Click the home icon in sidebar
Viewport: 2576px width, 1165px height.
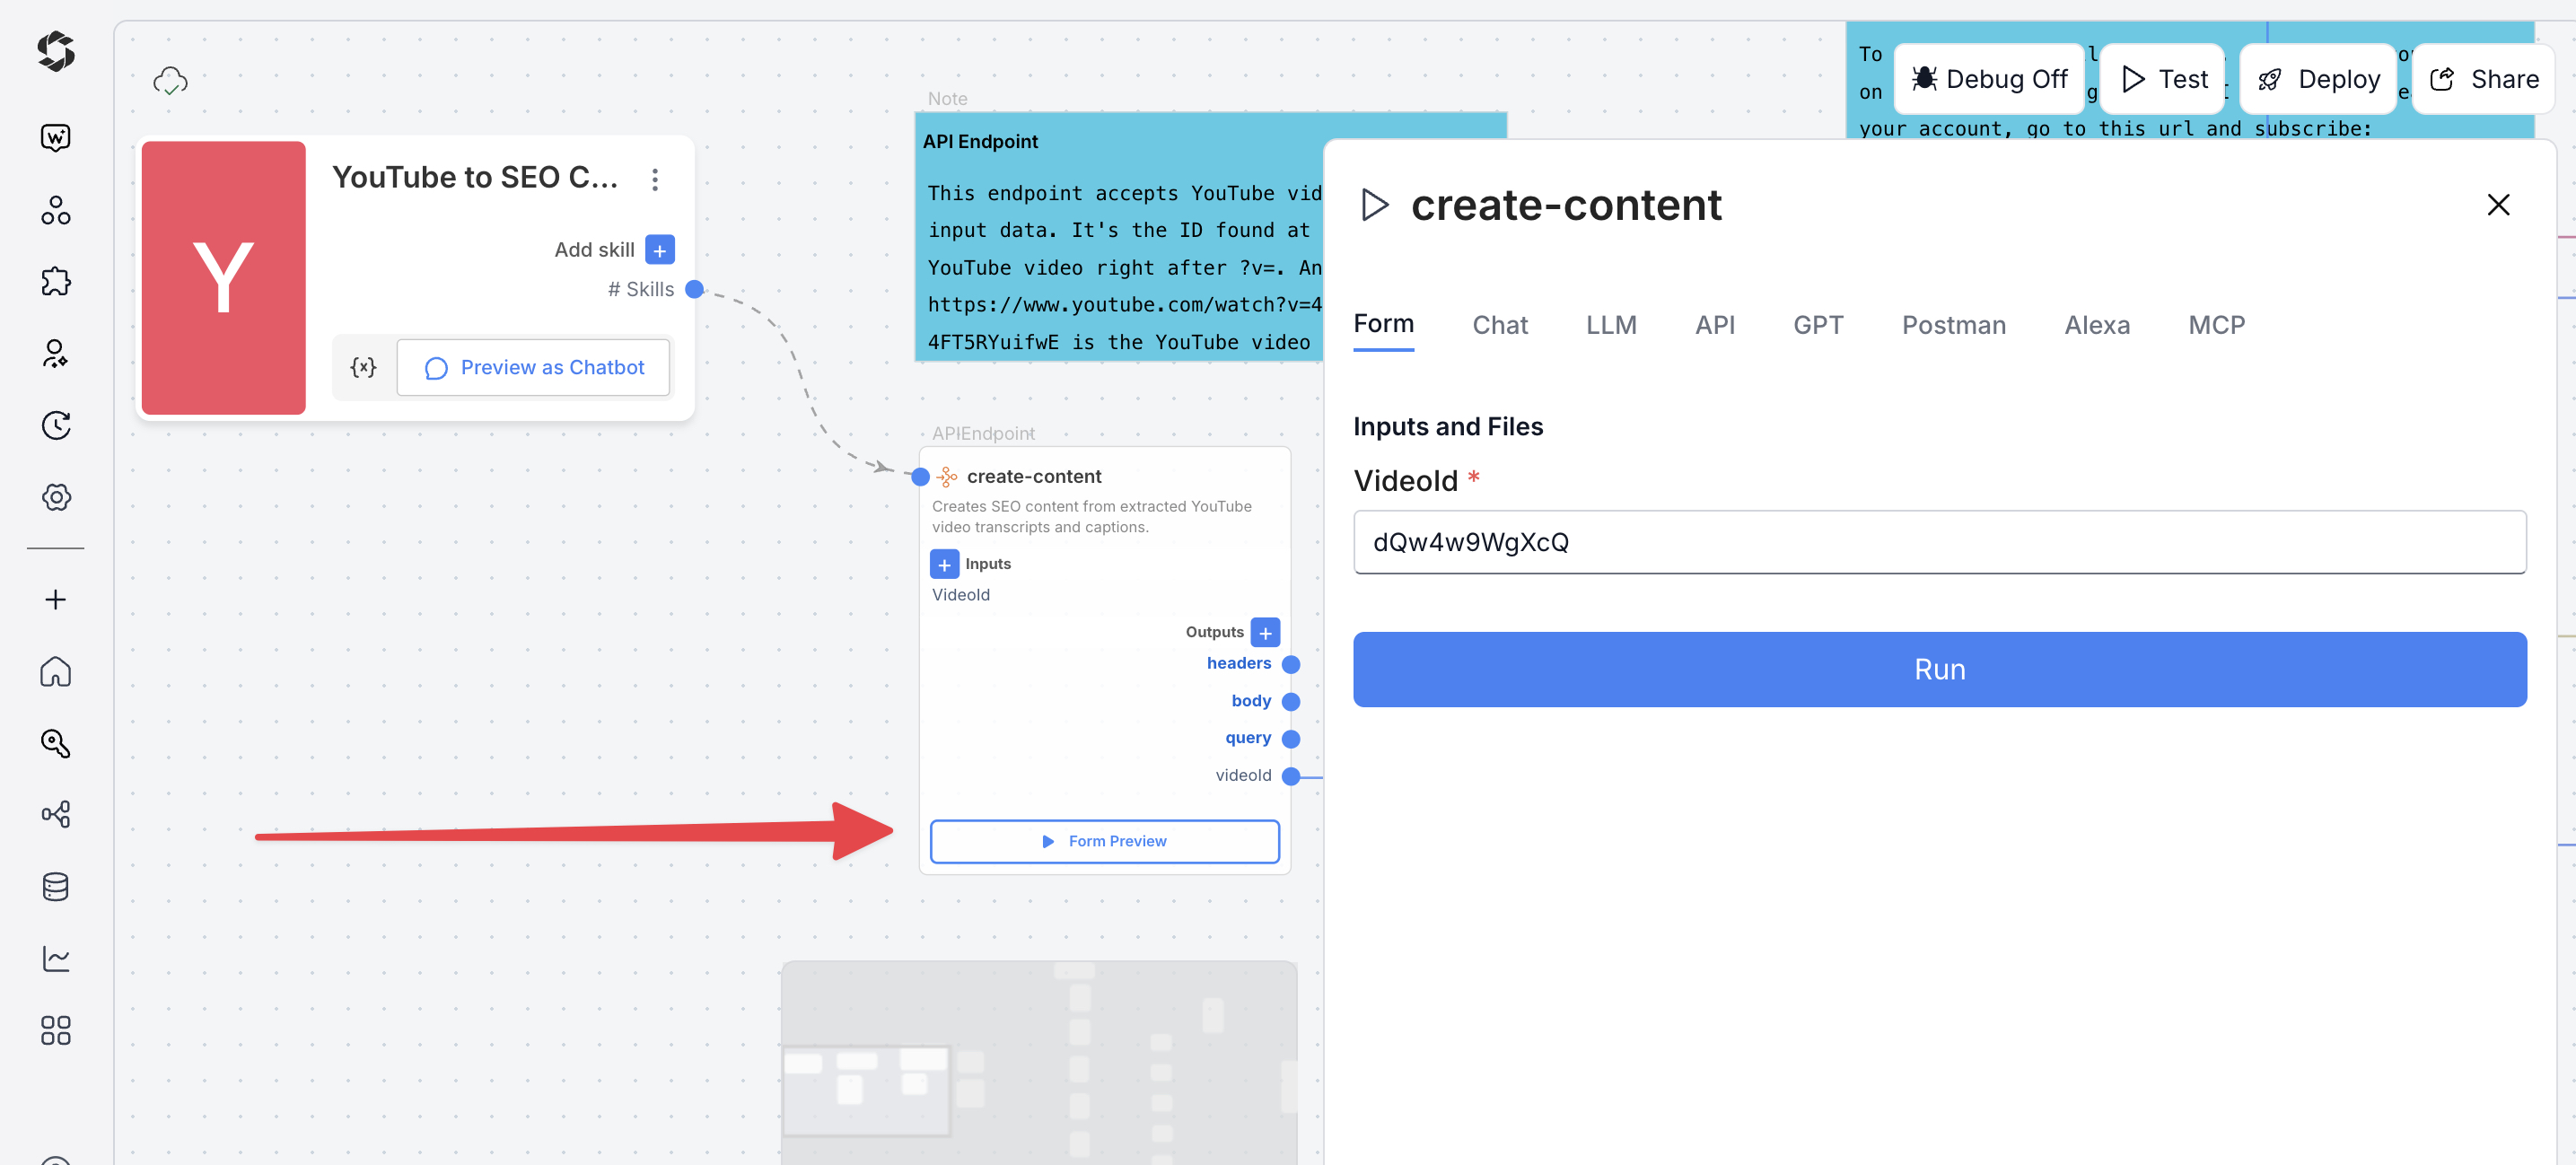coord(56,671)
